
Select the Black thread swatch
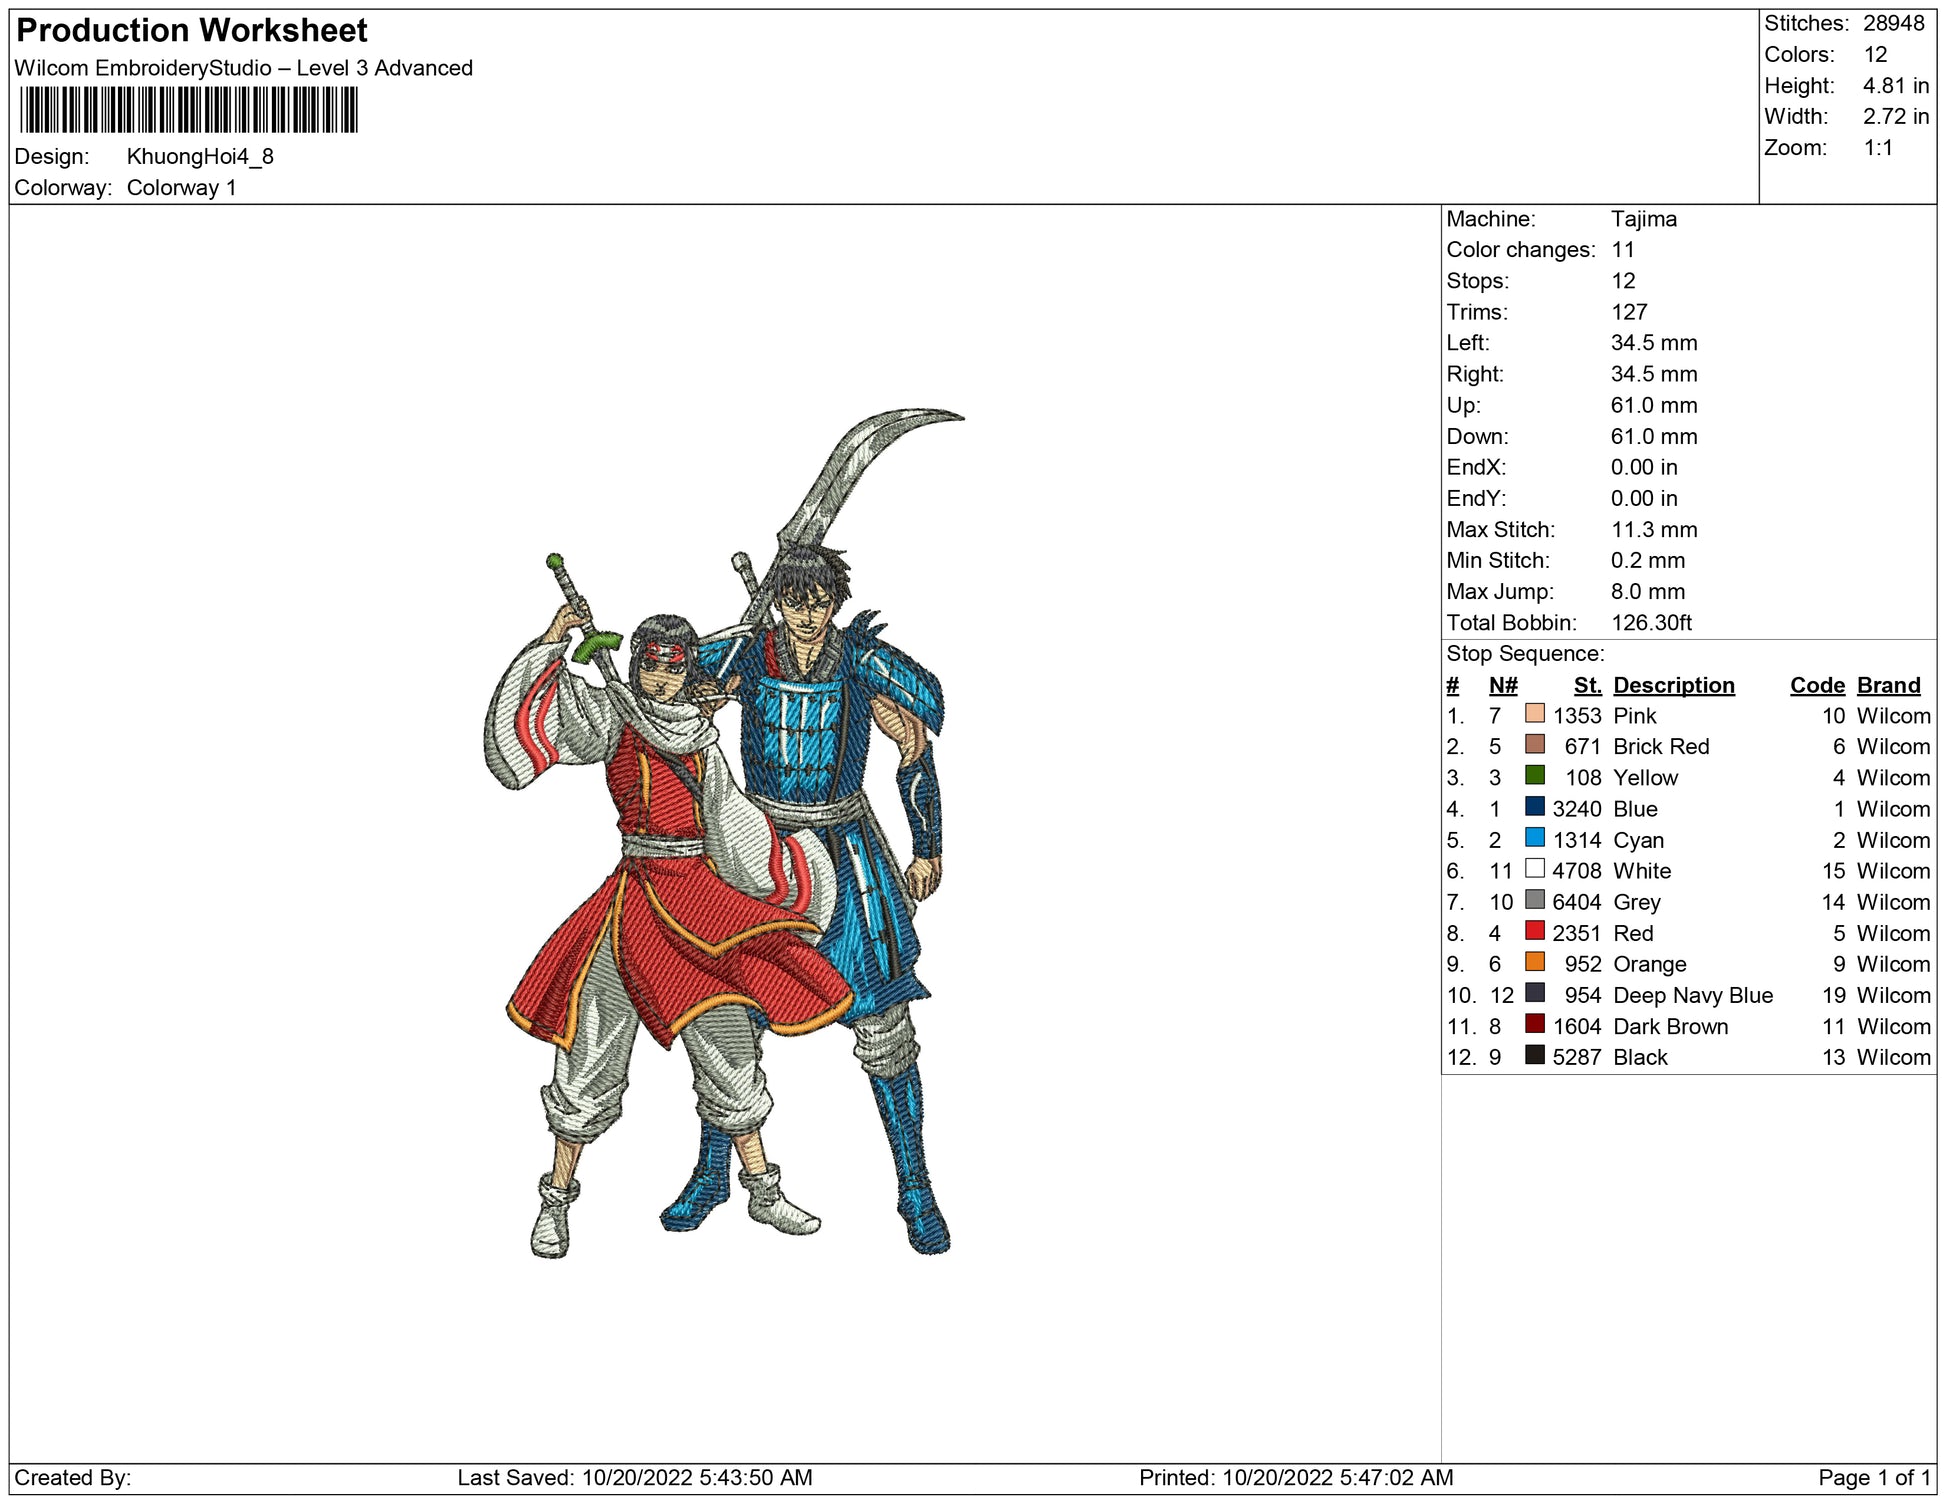(1534, 1055)
